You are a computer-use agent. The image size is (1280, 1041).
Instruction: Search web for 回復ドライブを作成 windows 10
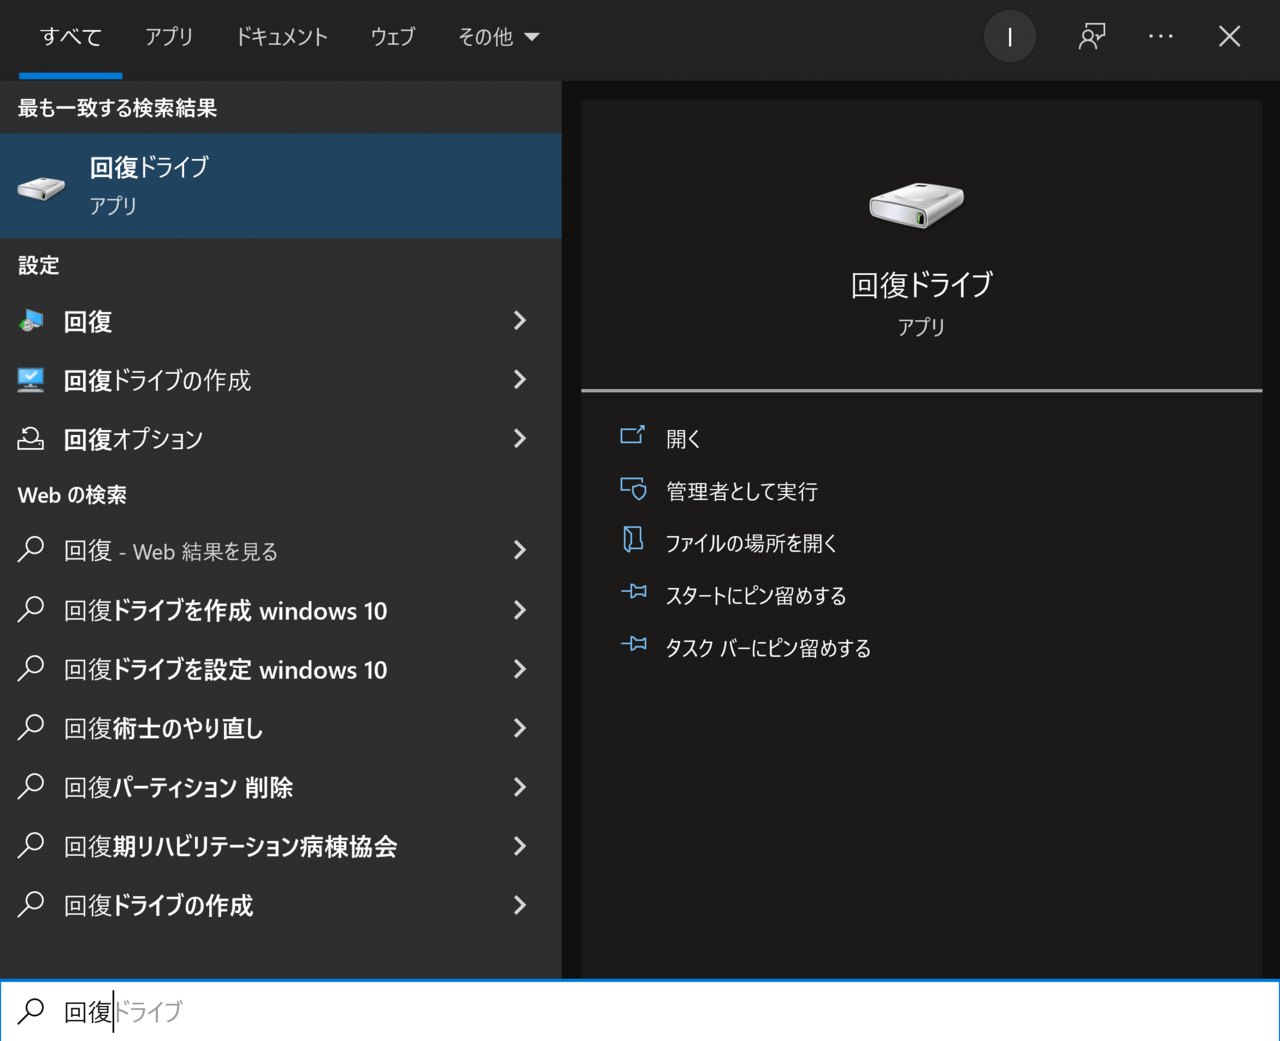pos(280,610)
